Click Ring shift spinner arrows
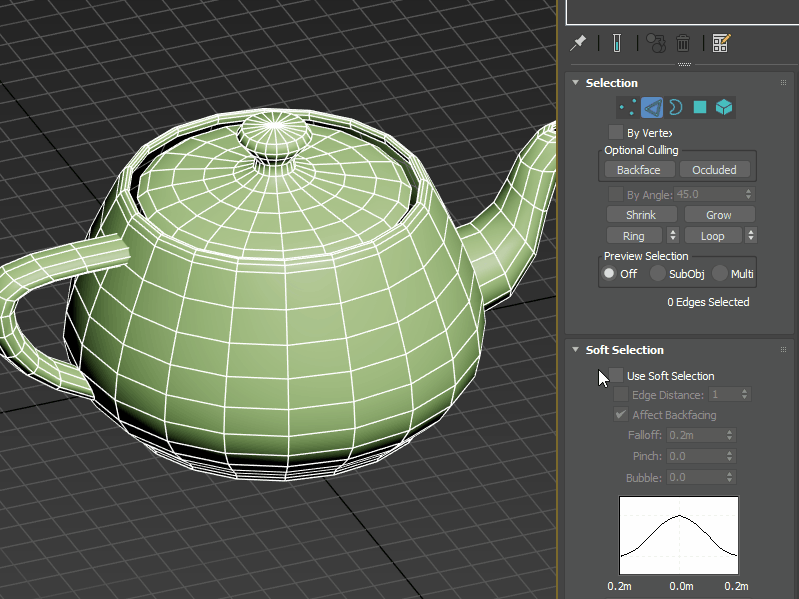 coord(673,235)
